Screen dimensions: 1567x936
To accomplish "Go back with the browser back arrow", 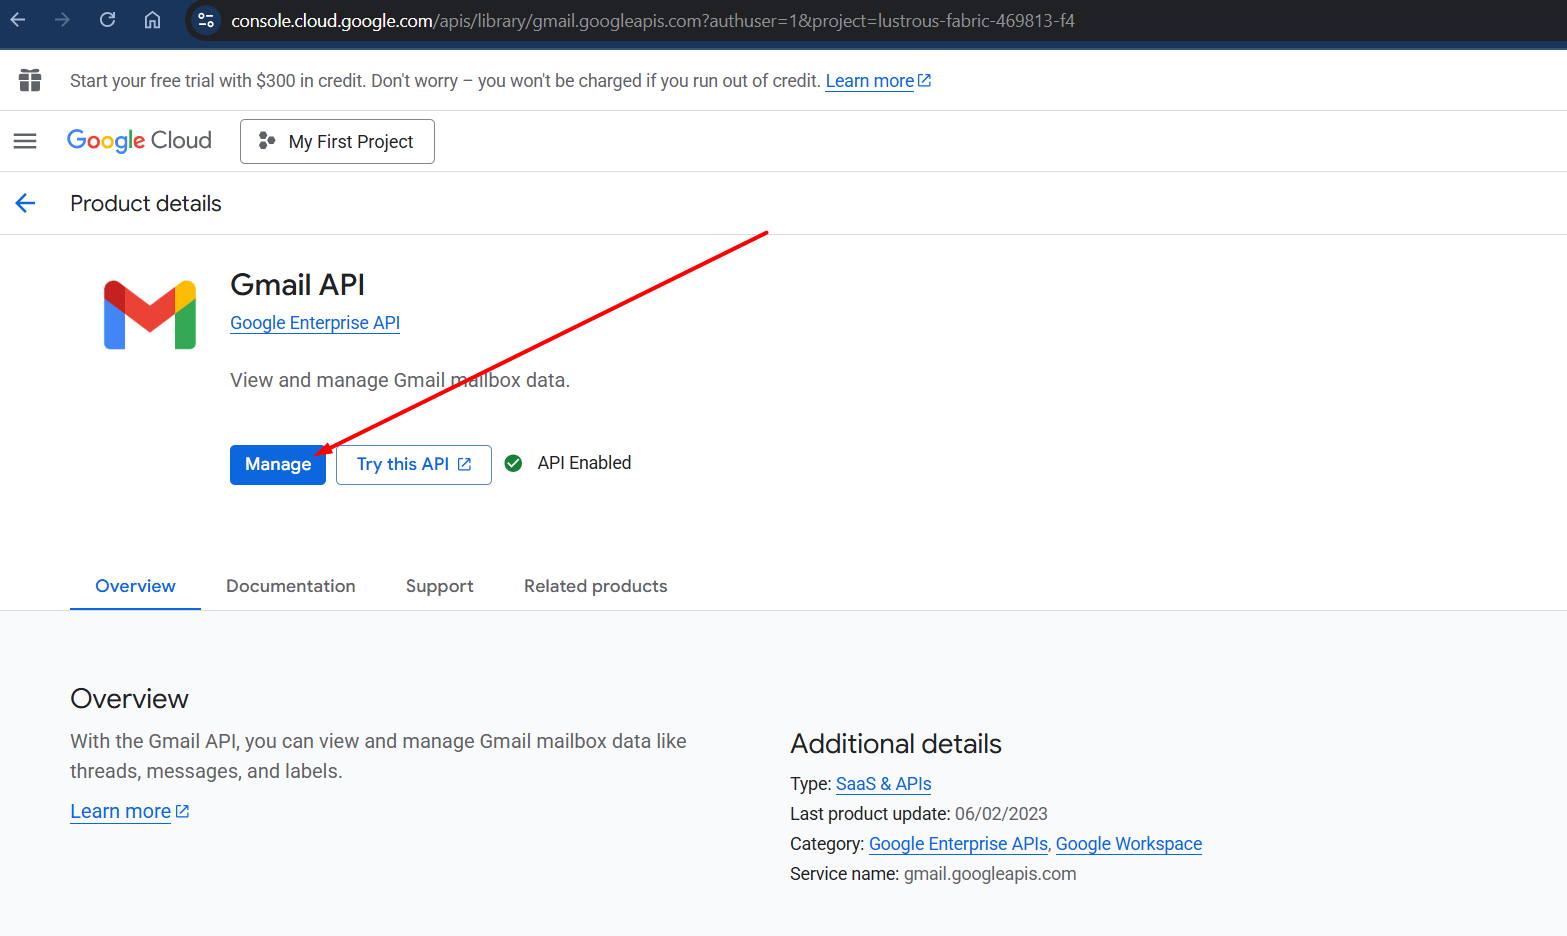I will click(18, 20).
